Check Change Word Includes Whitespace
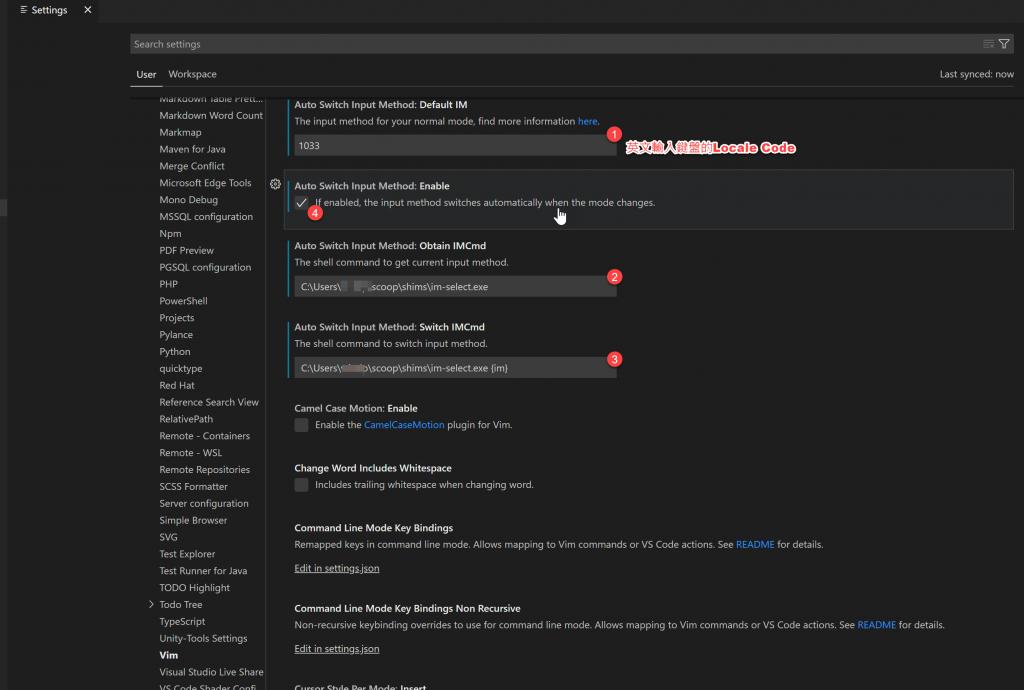 pyautogui.click(x=301, y=485)
